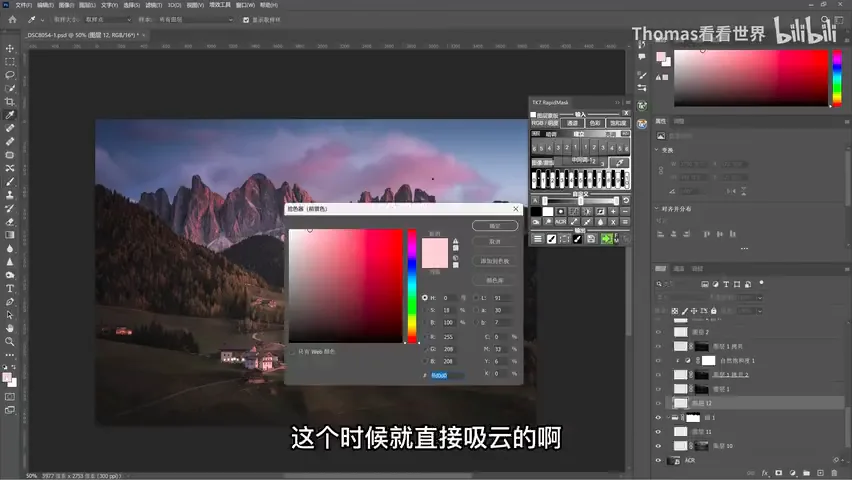Open the 3D menu
This screenshot has width=852, height=480.
174,5
